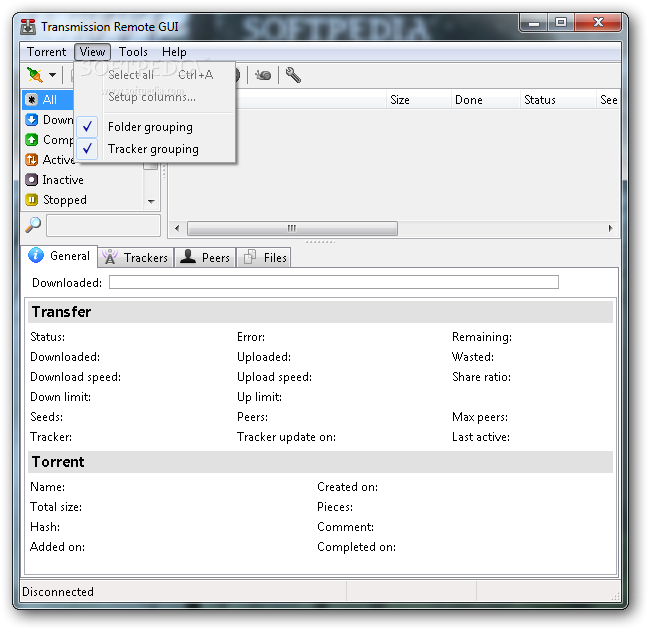
Task: Close the Transmission Remote GUI window
Action: coord(598,23)
